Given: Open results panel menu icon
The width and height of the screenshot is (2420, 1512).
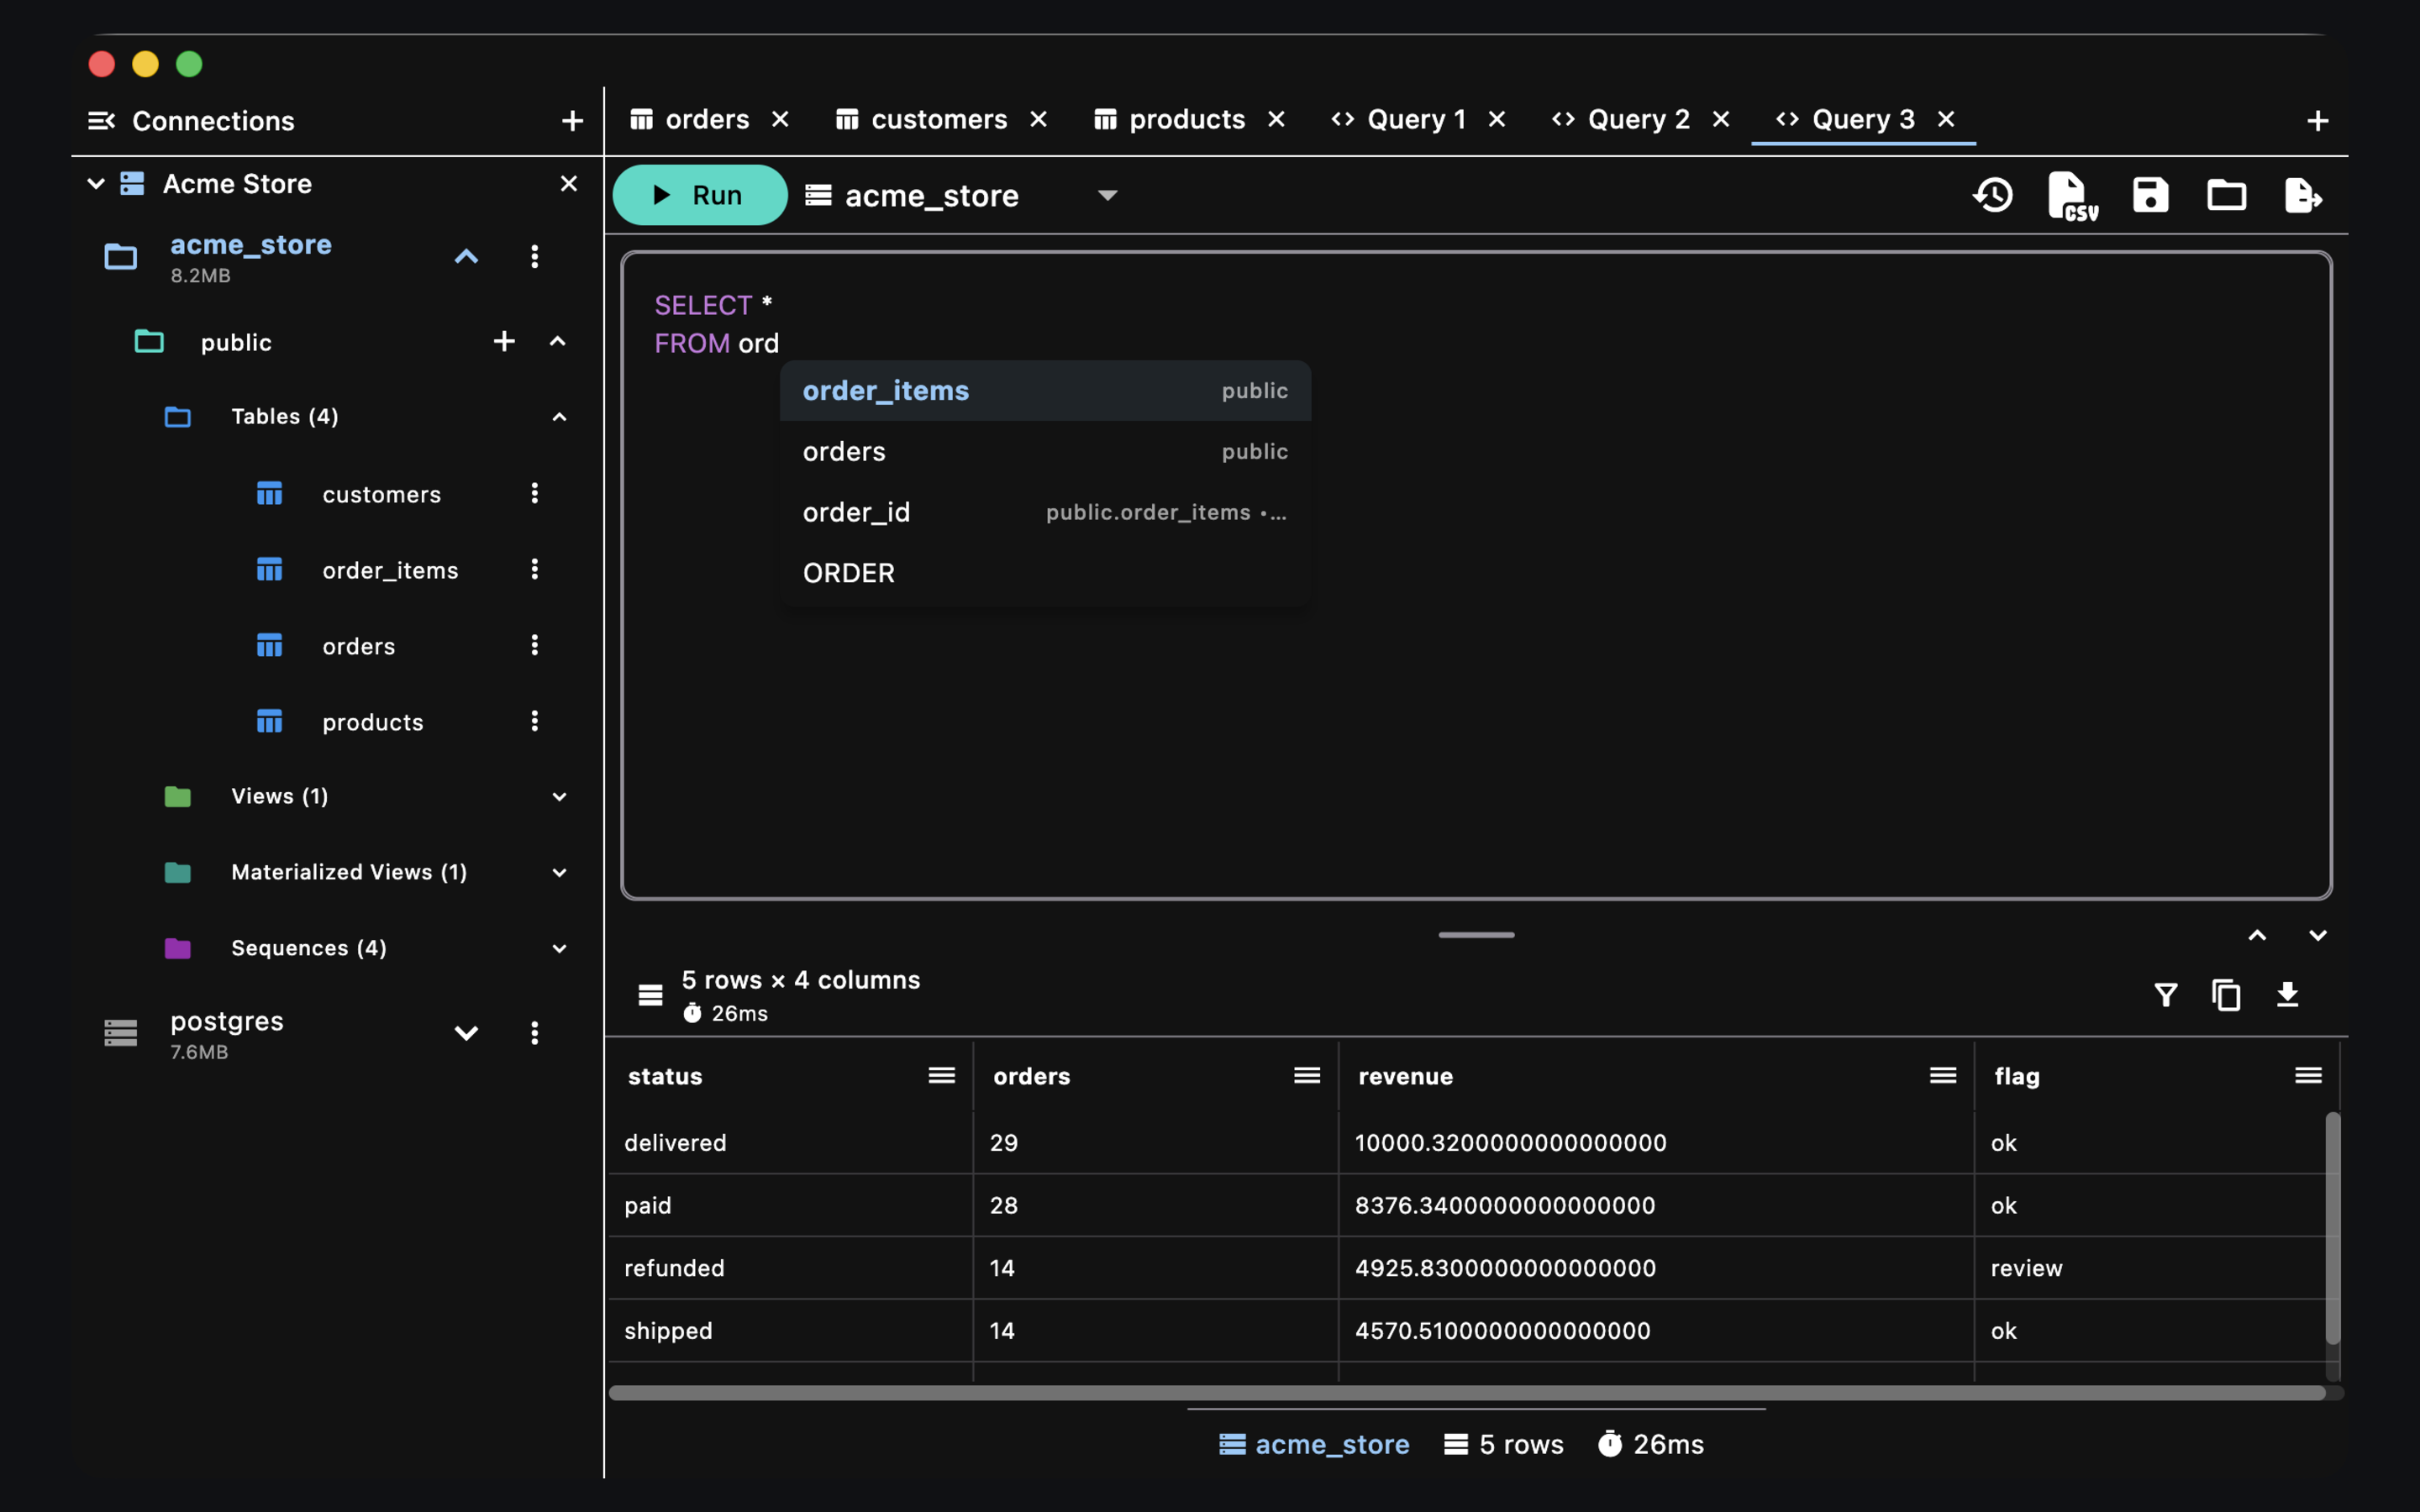Looking at the screenshot, I should pos(651,995).
